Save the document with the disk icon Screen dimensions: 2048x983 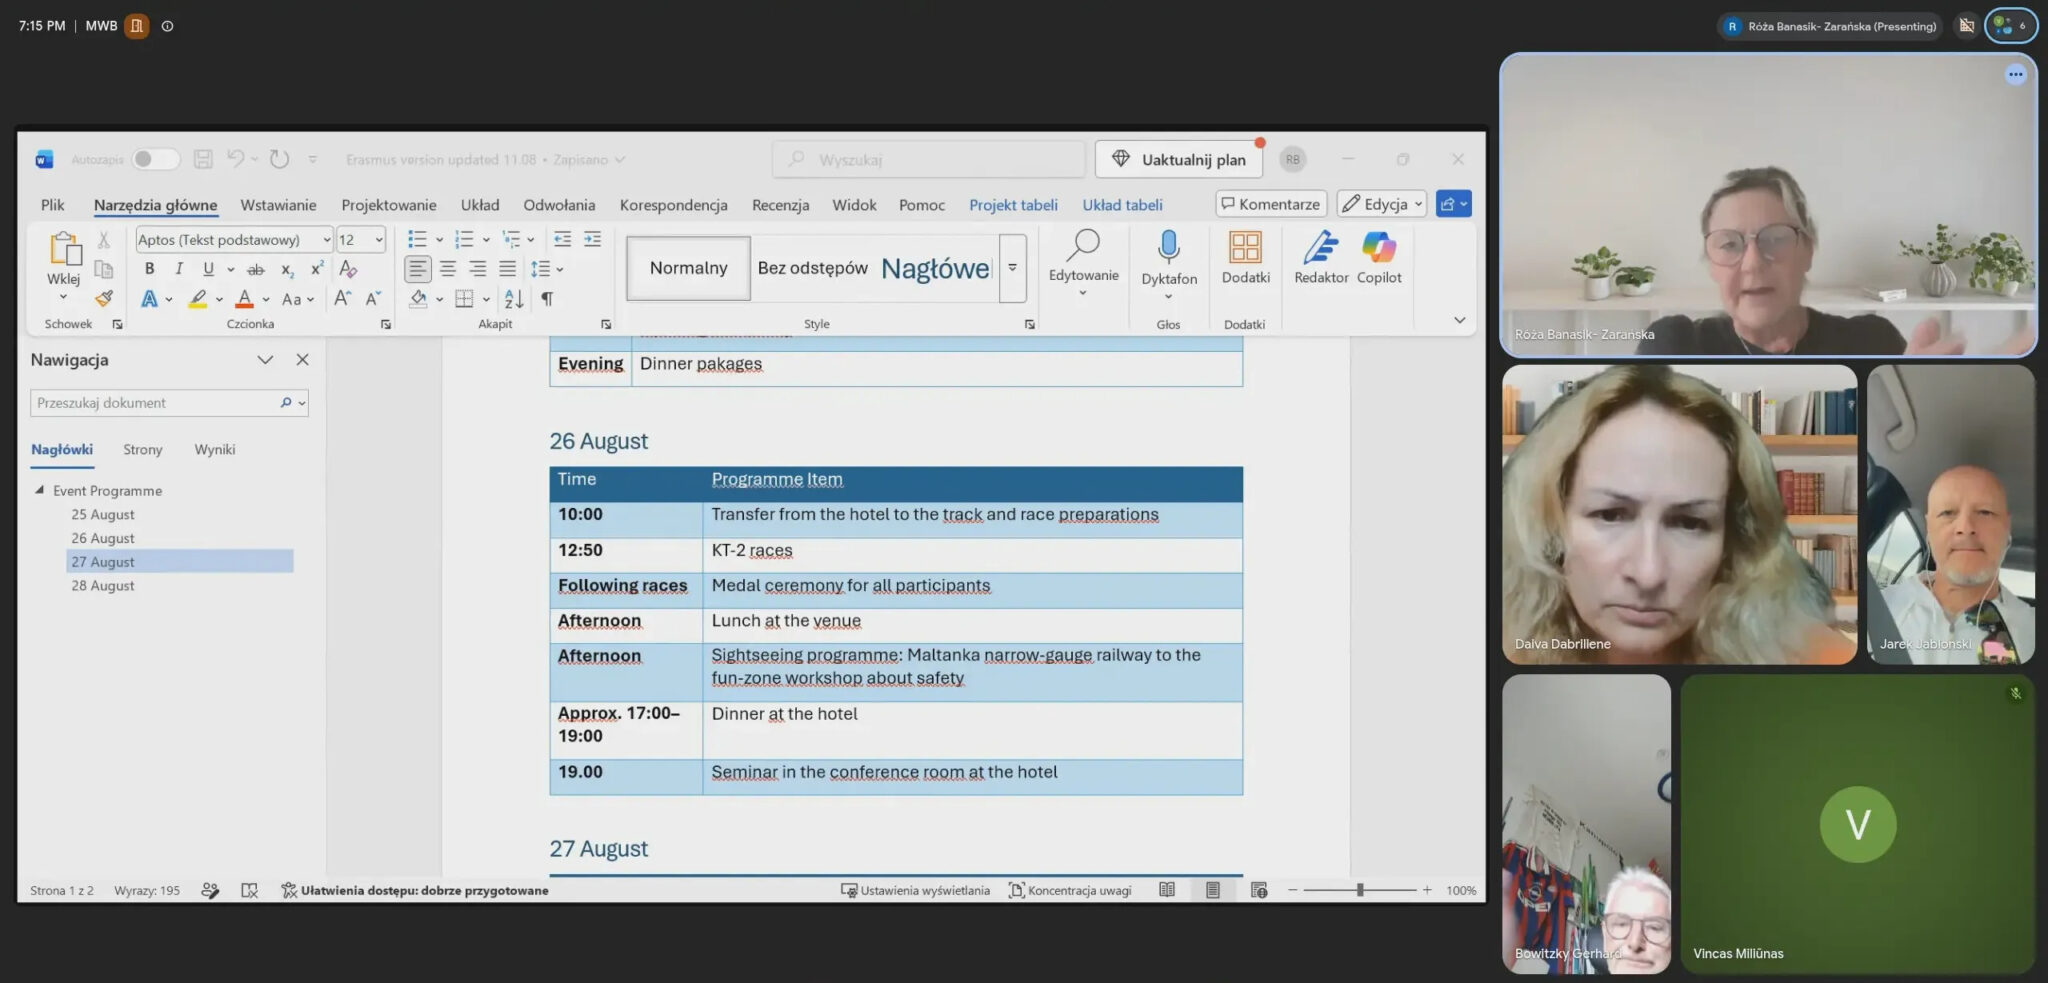point(203,159)
